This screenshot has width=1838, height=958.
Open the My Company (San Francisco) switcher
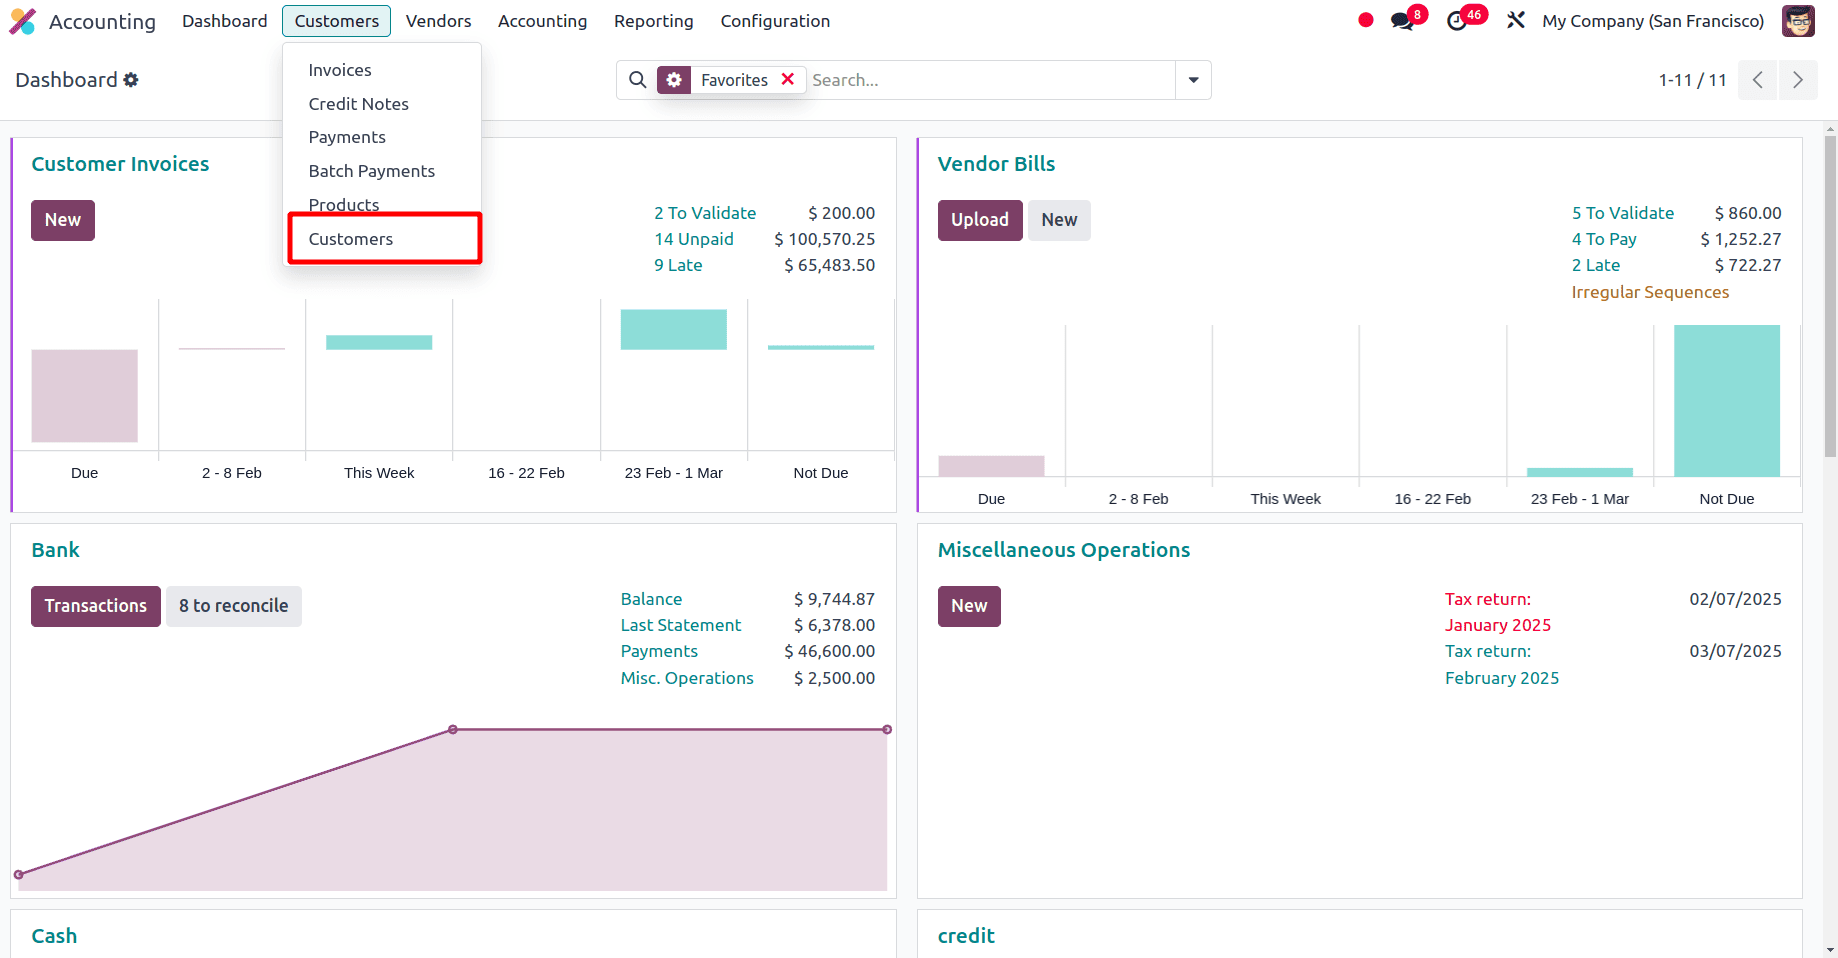[x=1652, y=21]
